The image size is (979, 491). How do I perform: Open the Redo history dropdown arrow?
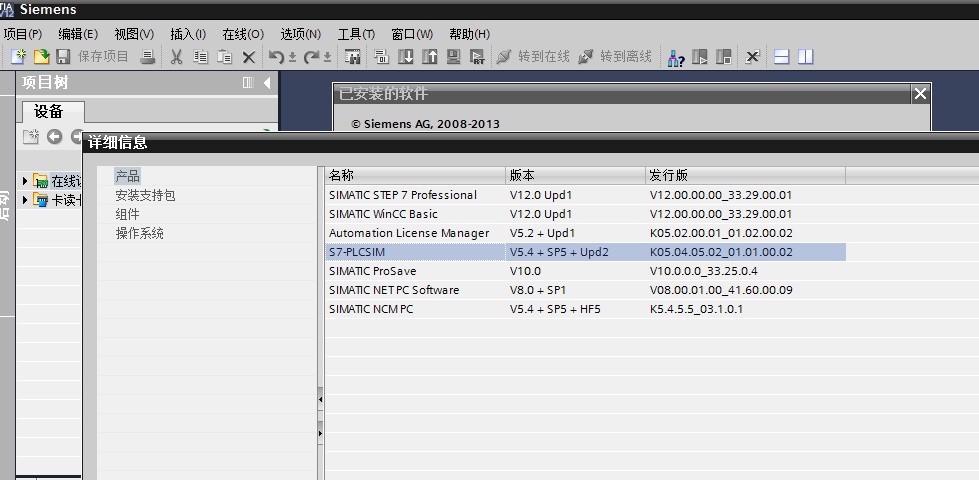327,57
